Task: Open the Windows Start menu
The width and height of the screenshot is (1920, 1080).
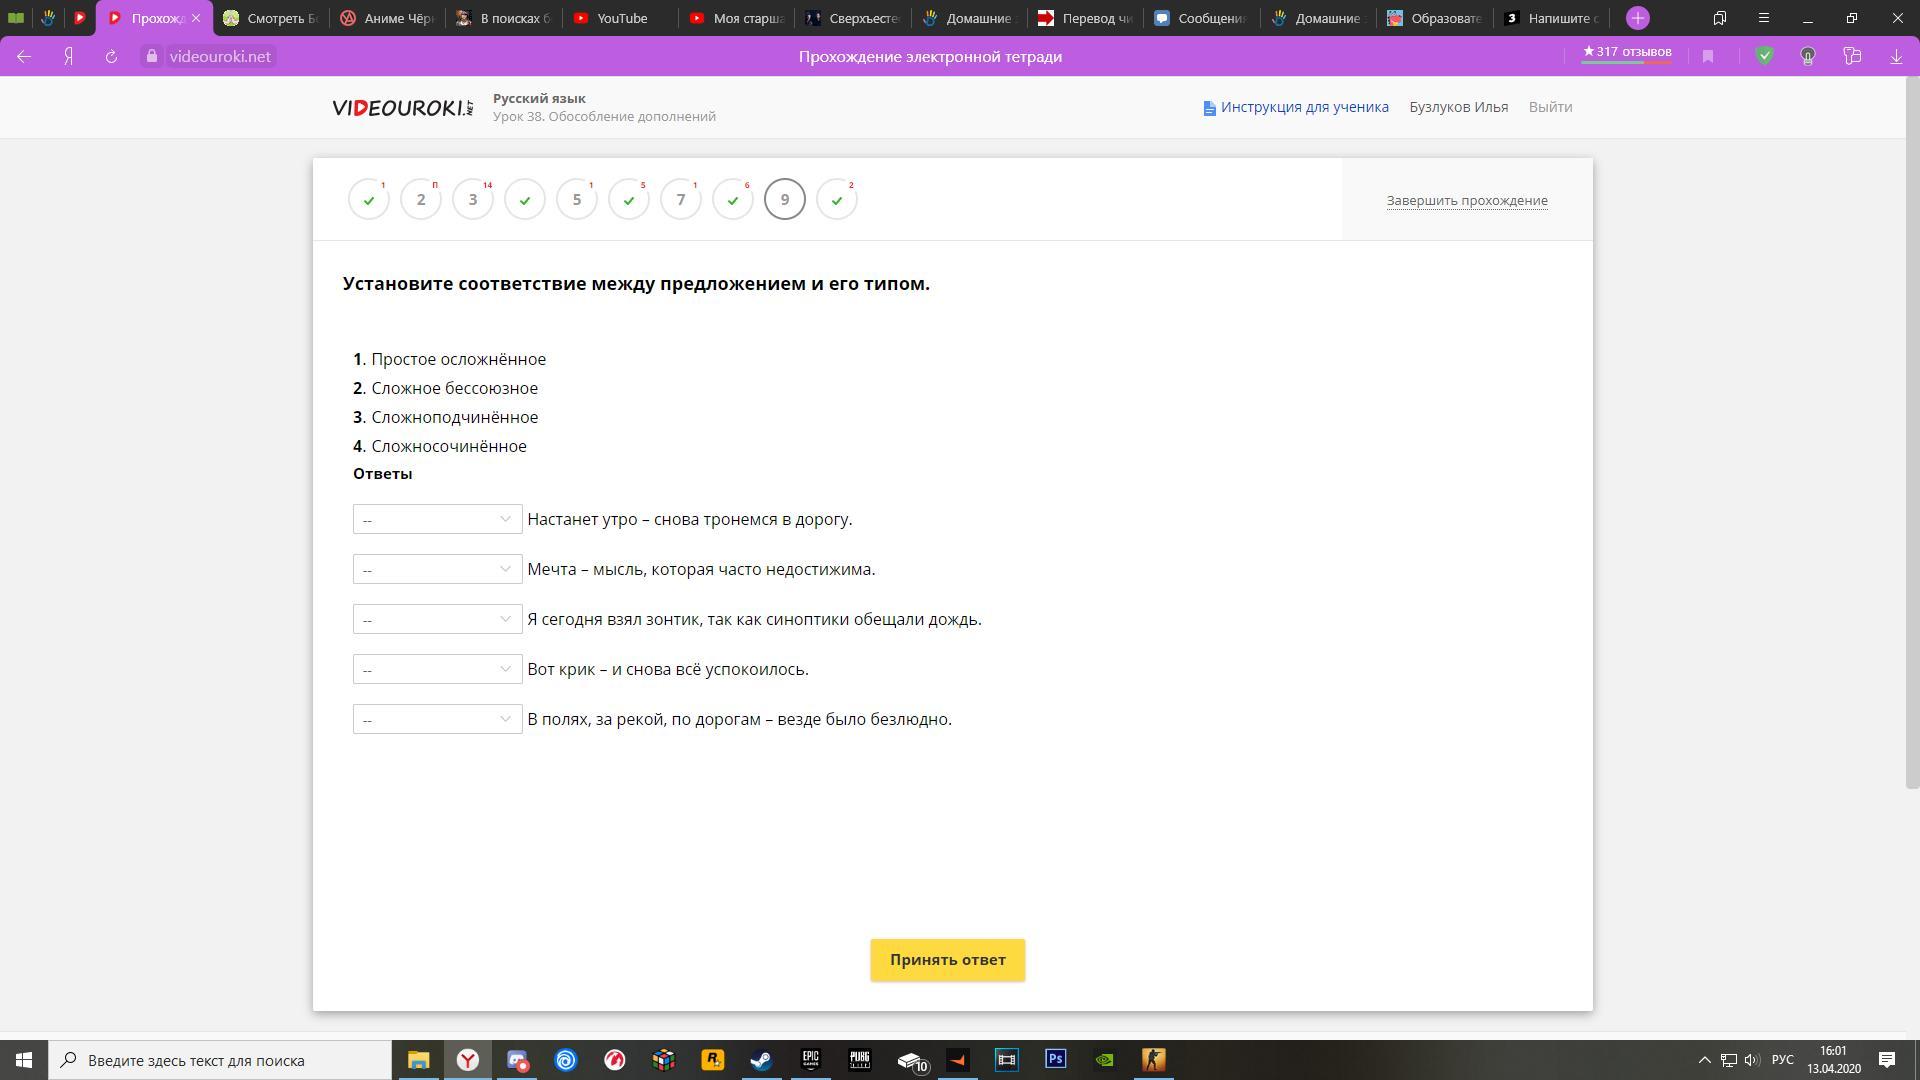Action: 24,1060
